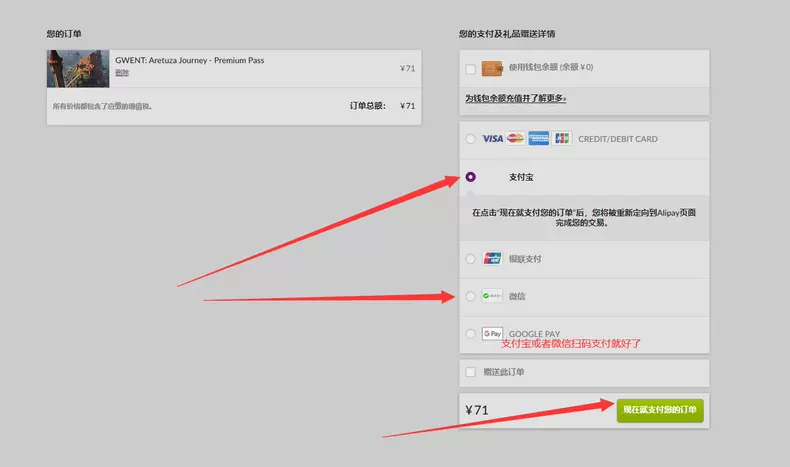790x467 pixels.
Task: Click the 您的订单 heading
Action: click(64, 34)
